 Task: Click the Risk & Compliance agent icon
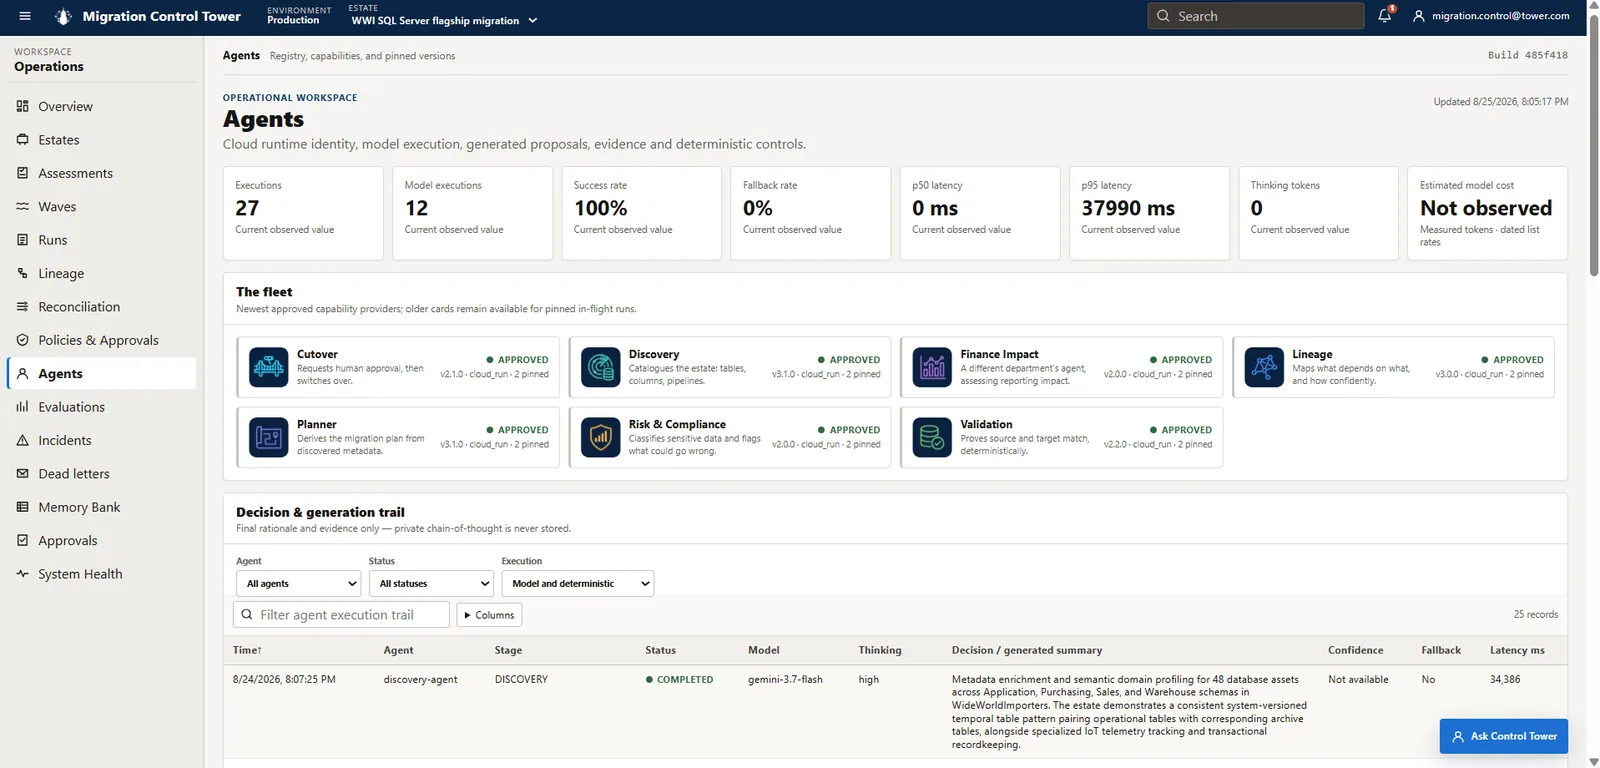600,437
